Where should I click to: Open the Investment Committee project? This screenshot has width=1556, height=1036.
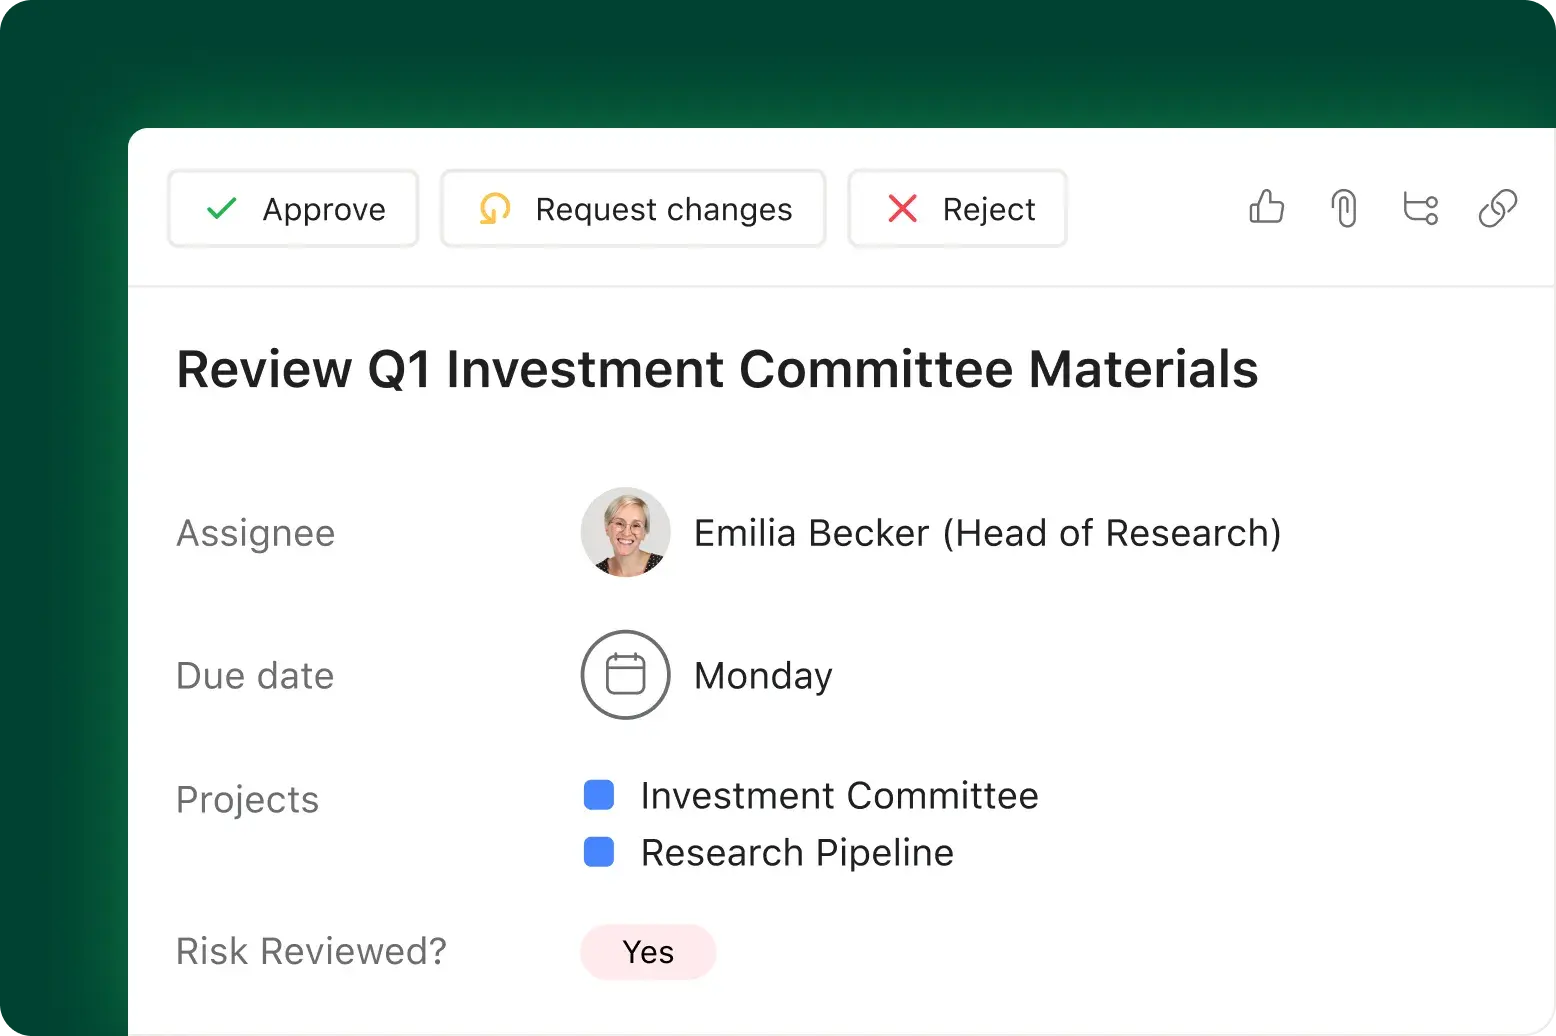(839, 796)
